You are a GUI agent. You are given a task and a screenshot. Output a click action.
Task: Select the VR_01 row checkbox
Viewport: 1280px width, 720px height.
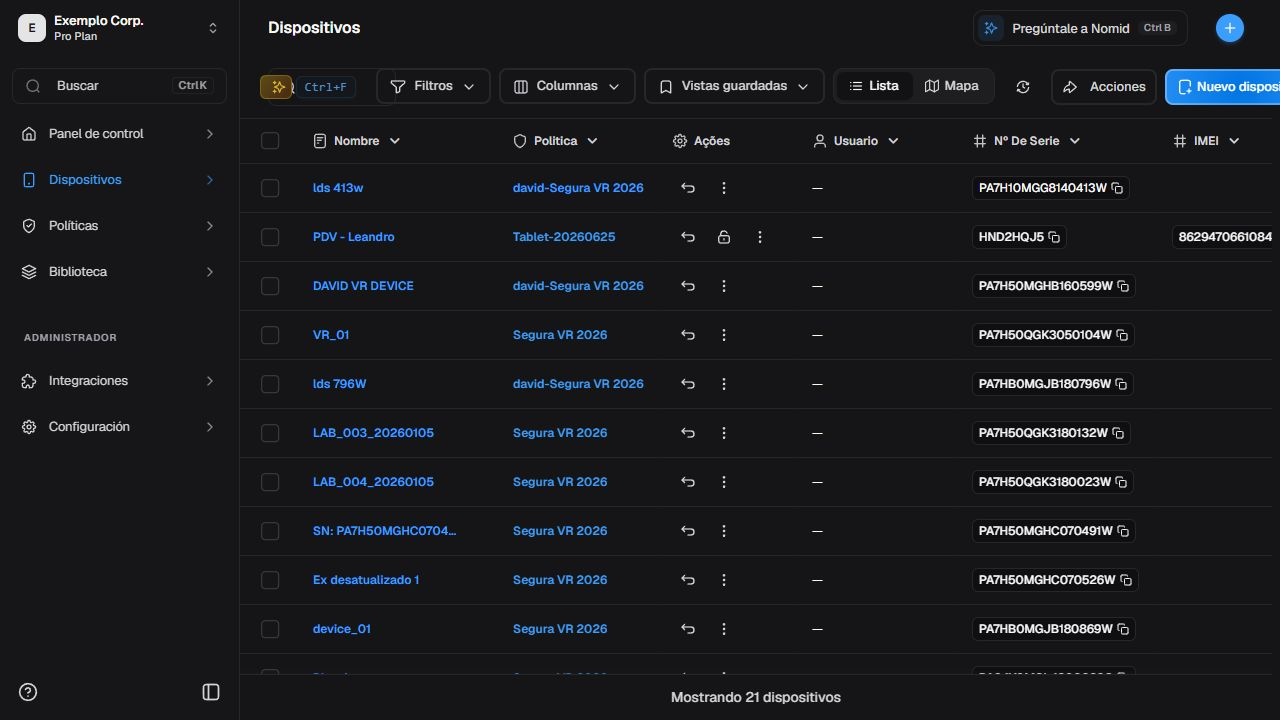pos(270,335)
